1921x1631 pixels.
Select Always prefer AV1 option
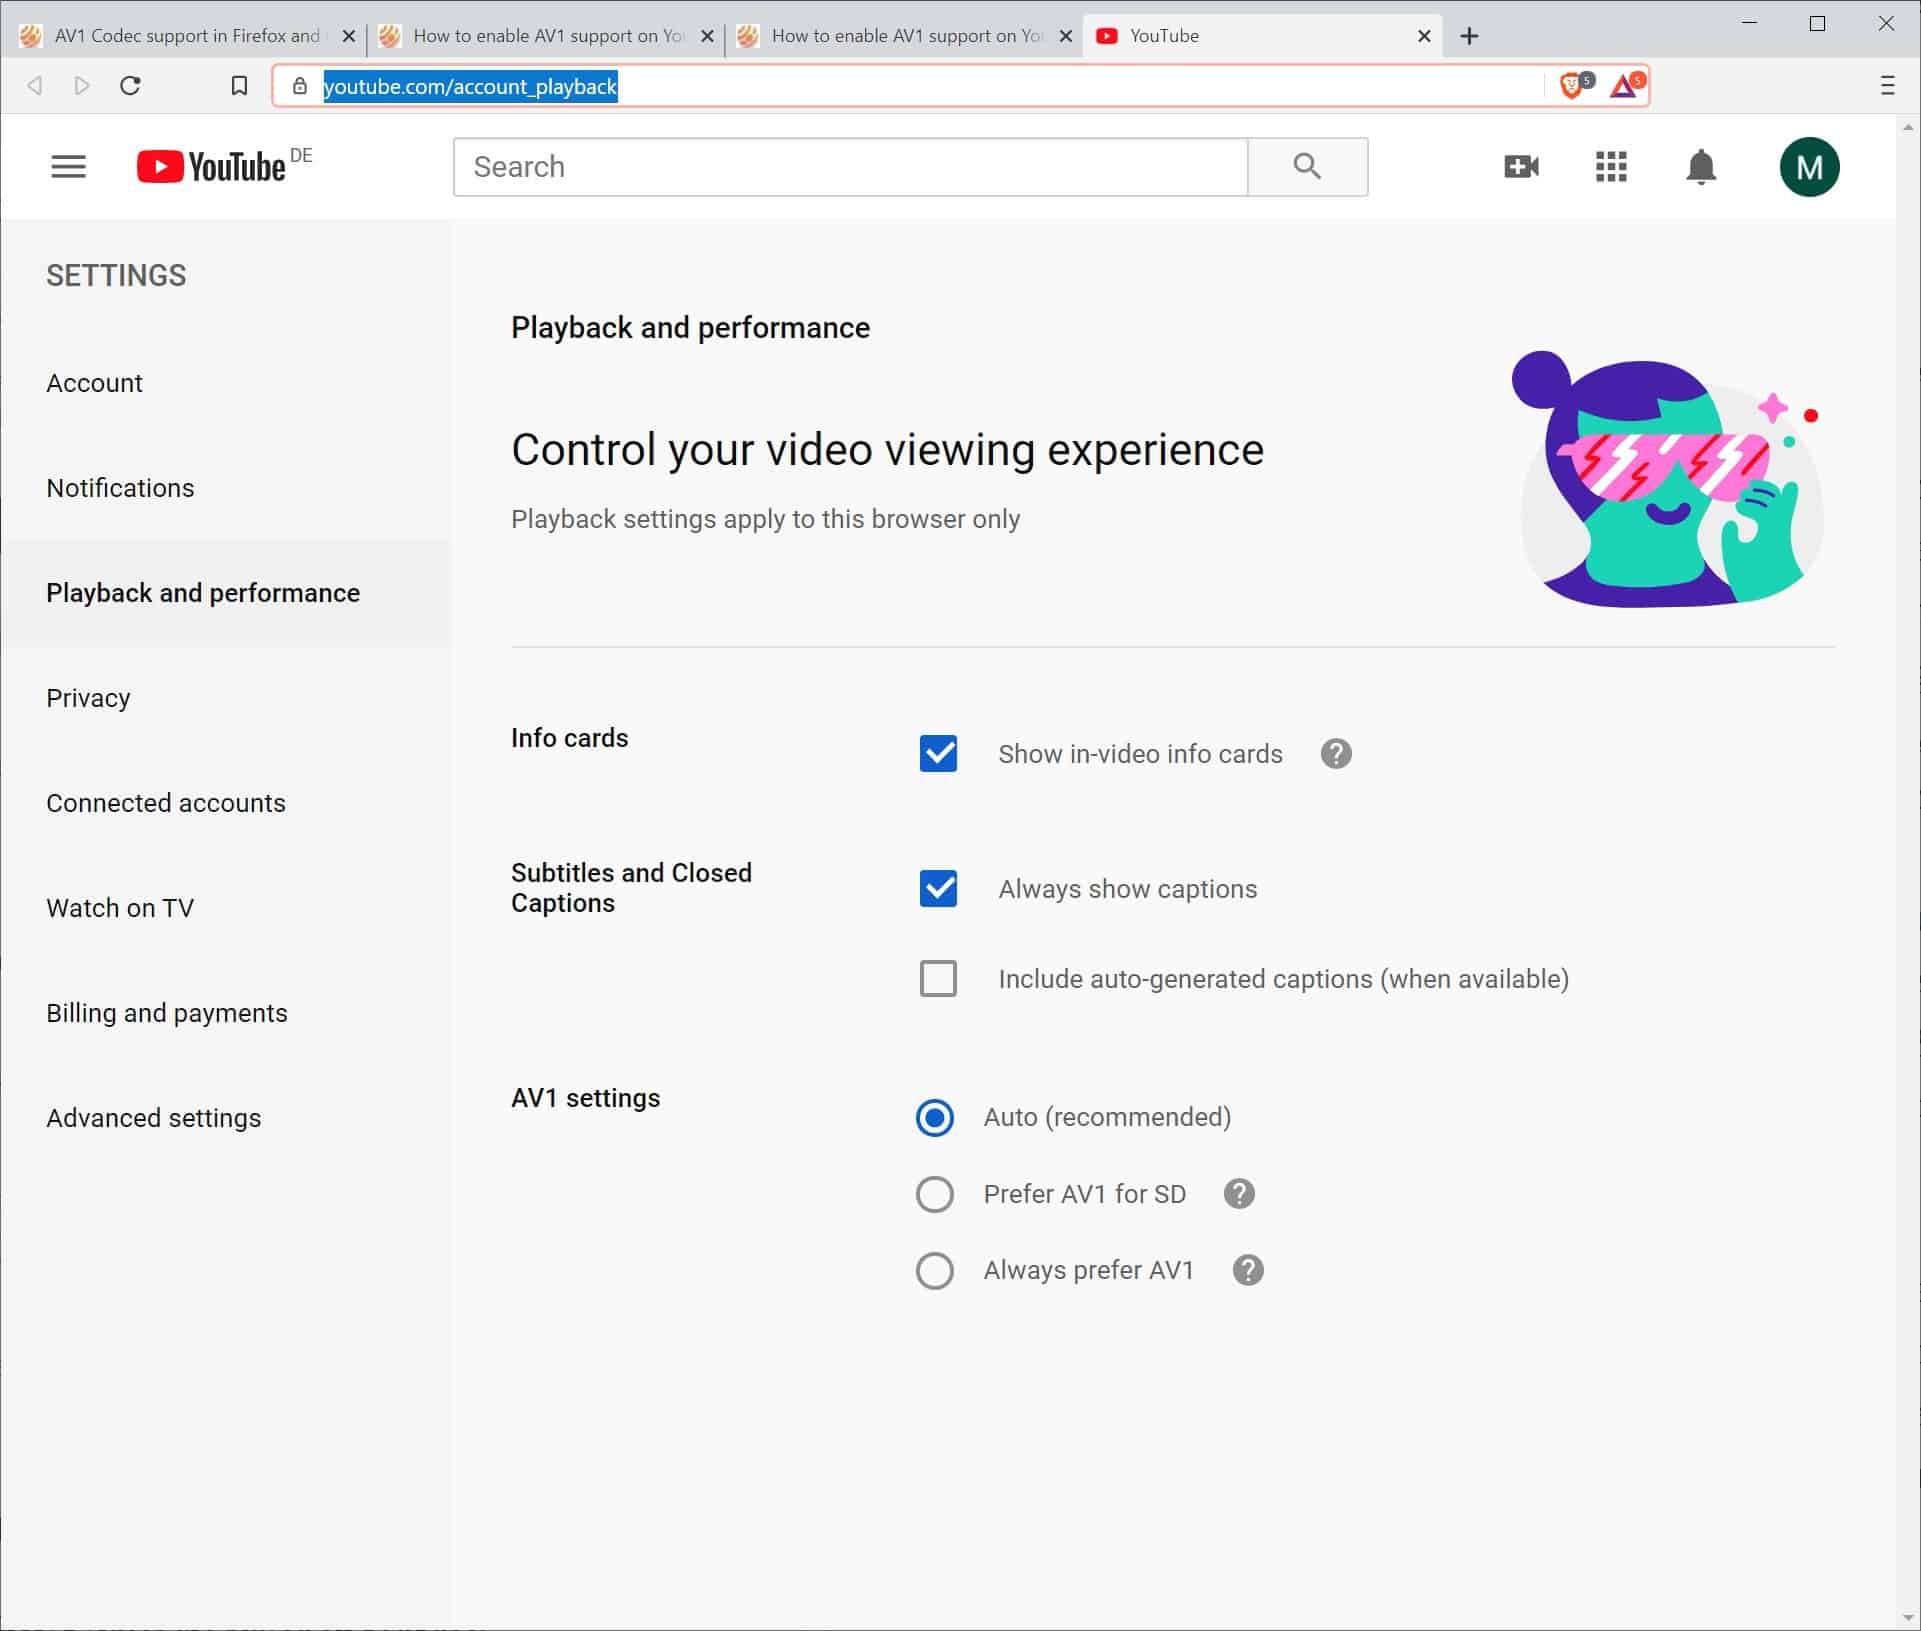(935, 1270)
